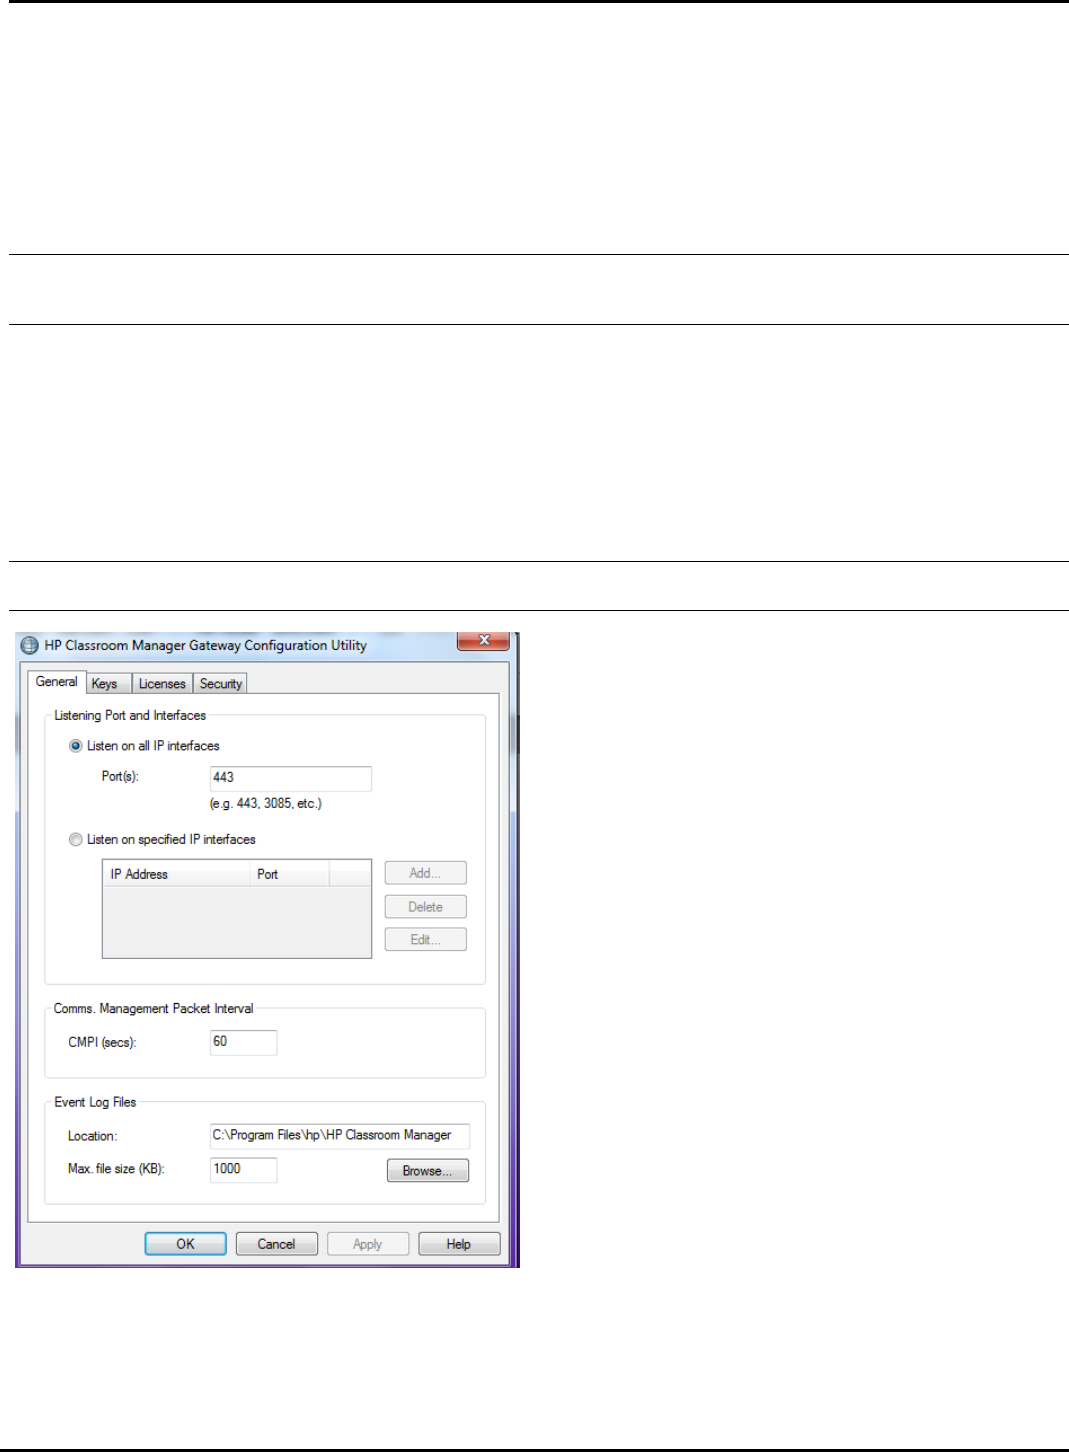Open the Licenses tab
This screenshot has width=1069, height=1452.
pos(162,684)
